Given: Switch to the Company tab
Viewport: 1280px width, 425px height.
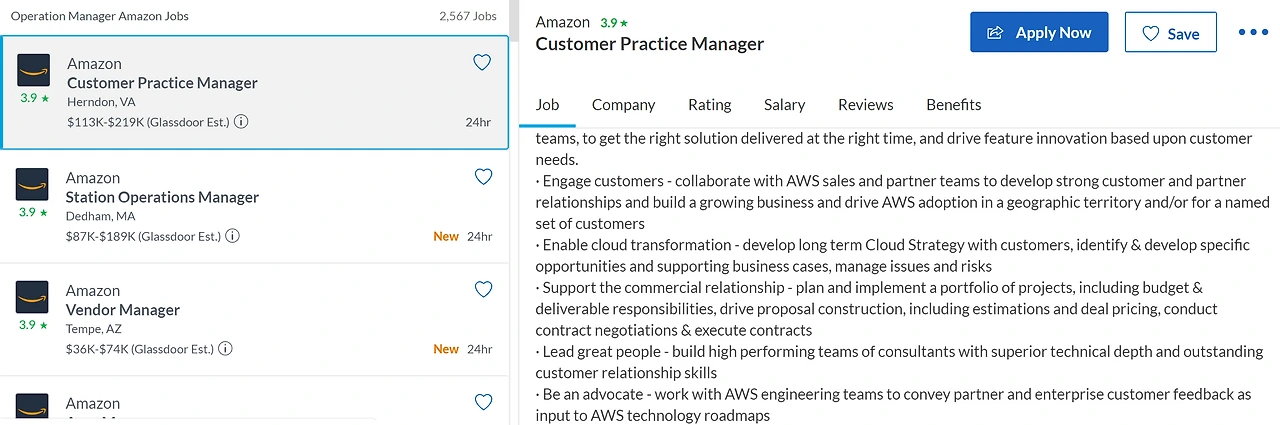Looking at the screenshot, I should (623, 105).
